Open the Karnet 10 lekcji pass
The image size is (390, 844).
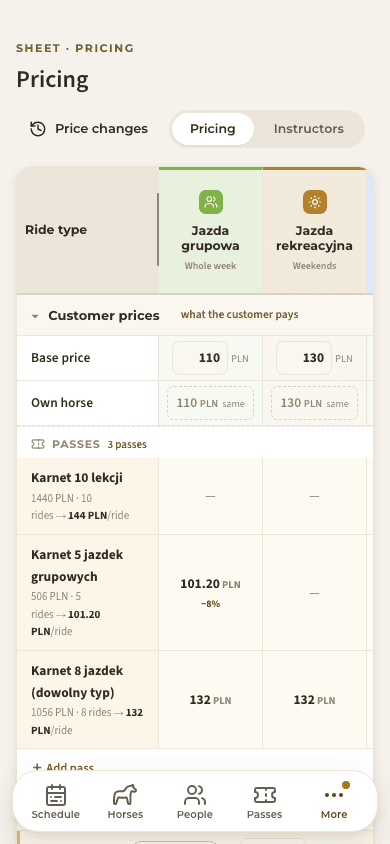click(88, 496)
